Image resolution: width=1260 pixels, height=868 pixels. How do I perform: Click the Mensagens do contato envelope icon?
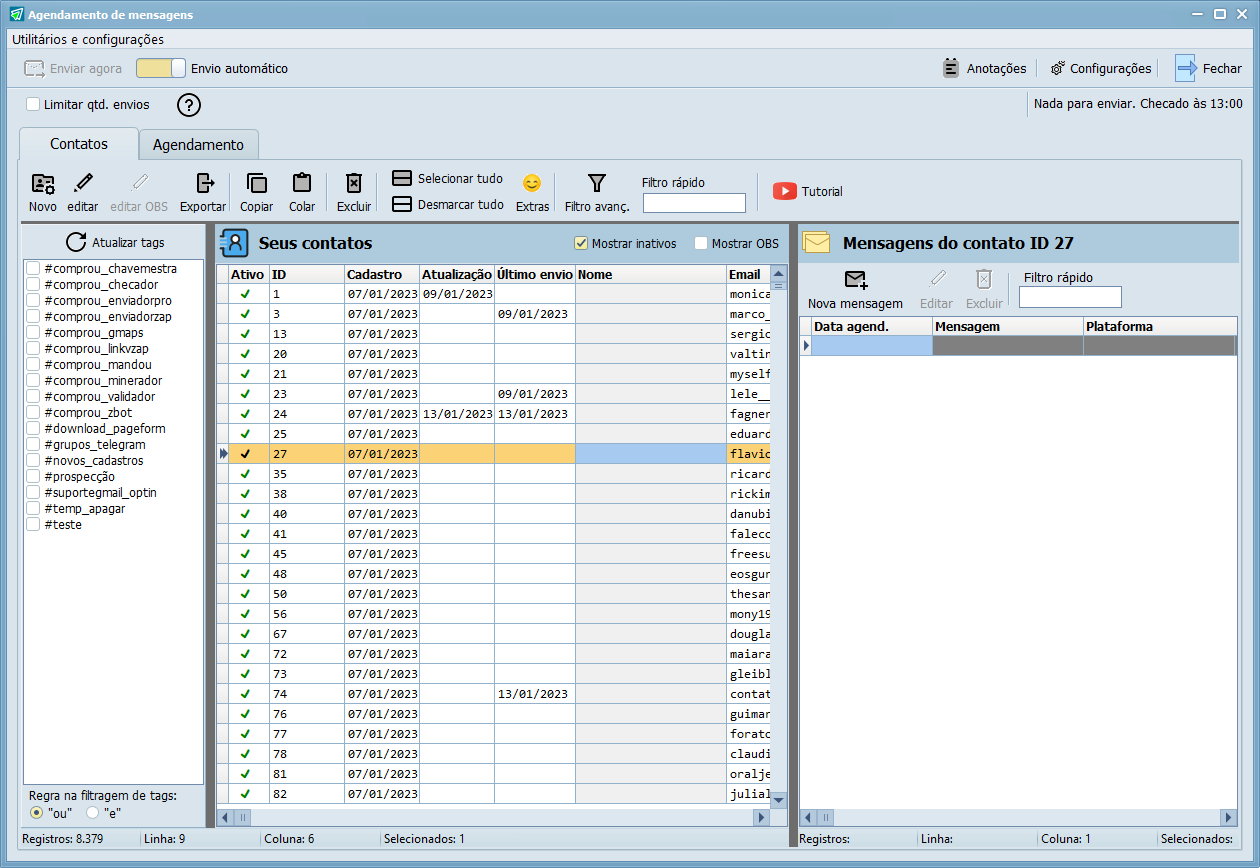817,243
